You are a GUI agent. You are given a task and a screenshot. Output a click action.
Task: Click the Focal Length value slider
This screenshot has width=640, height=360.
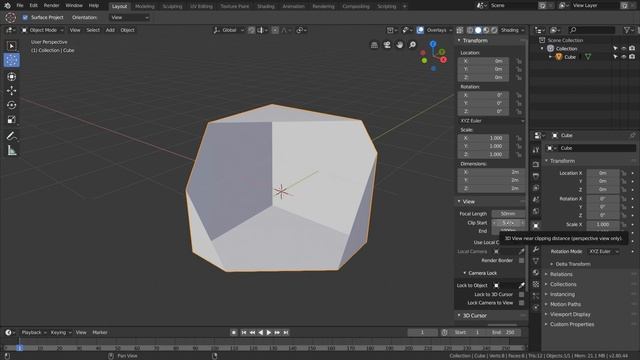pos(508,214)
